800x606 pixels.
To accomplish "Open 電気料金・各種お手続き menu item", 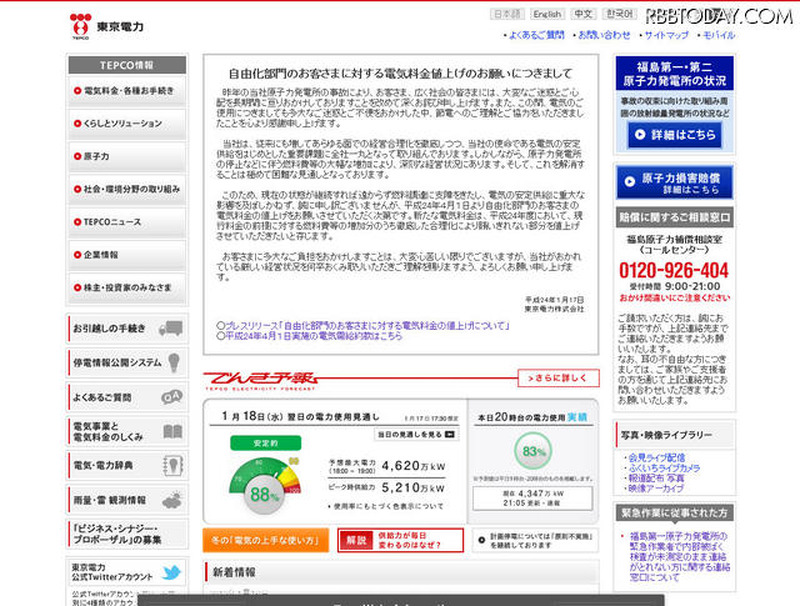I will pyautogui.click(x=127, y=90).
